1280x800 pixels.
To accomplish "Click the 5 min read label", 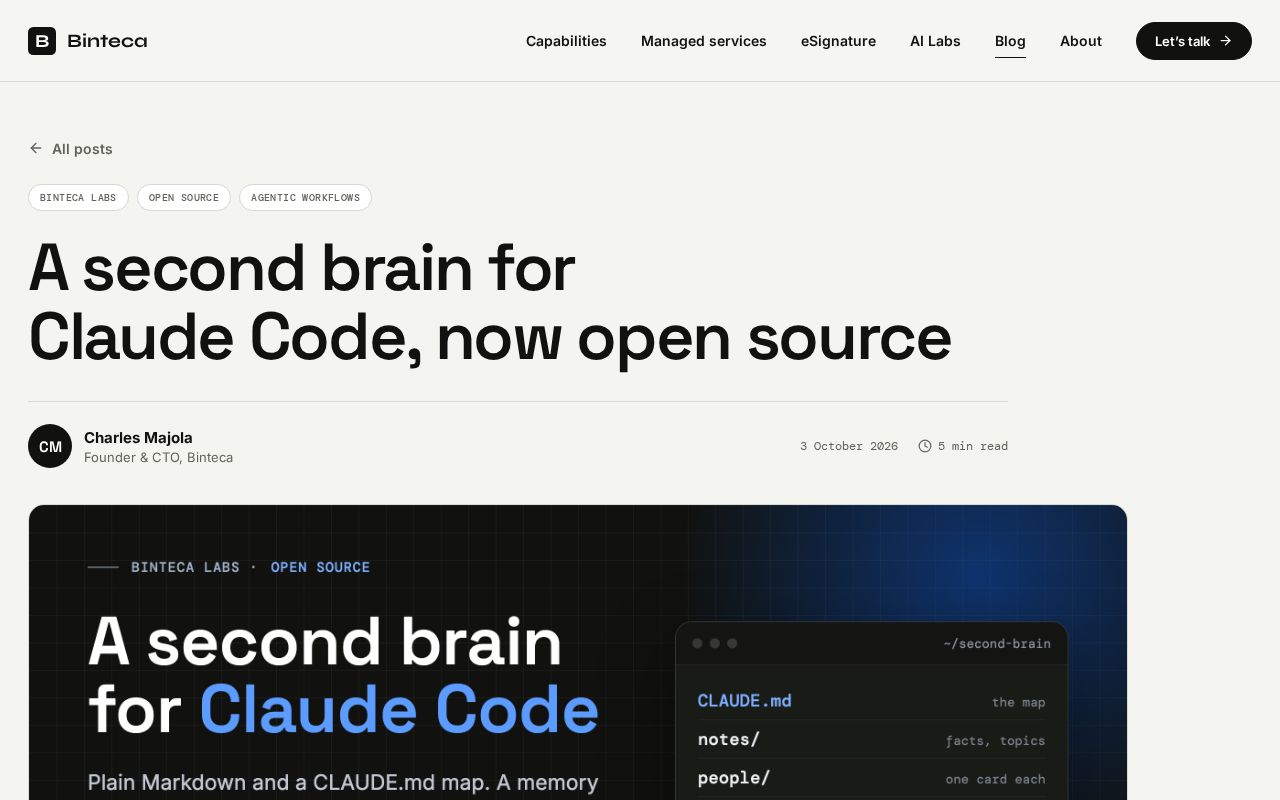I will [973, 446].
